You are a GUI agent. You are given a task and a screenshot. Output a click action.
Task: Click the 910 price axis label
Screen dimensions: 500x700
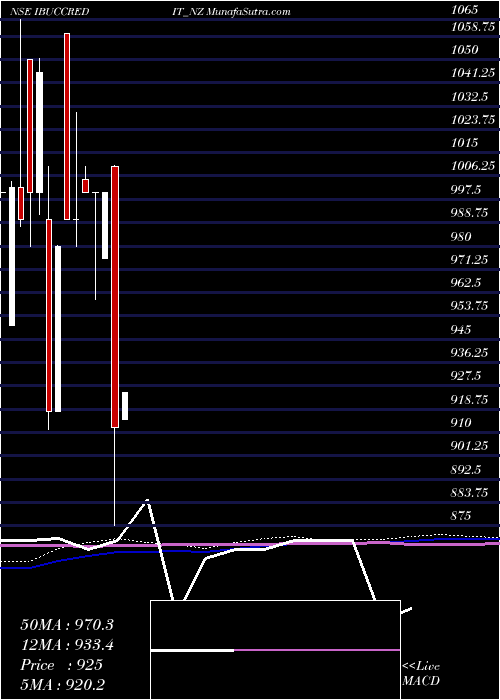click(x=461, y=422)
